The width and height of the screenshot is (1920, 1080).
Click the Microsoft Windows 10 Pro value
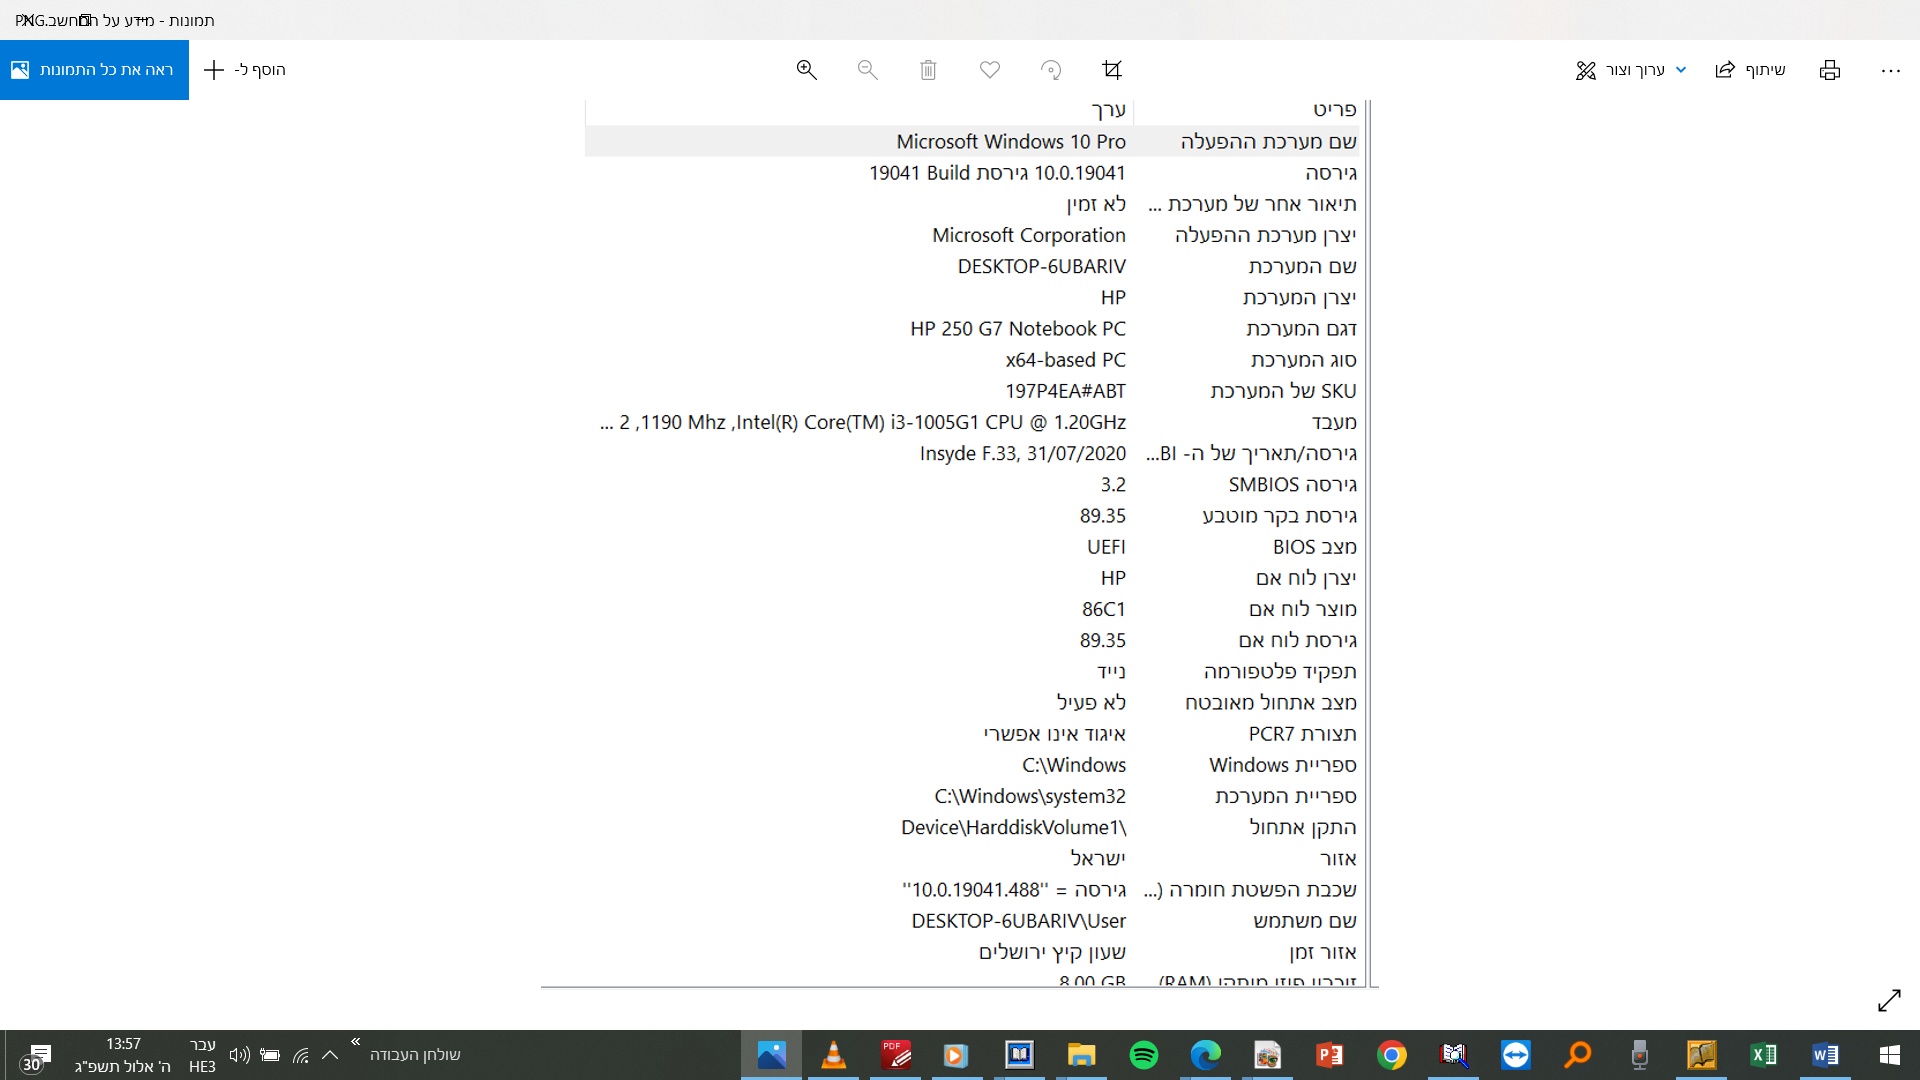[x=1010, y=142]
